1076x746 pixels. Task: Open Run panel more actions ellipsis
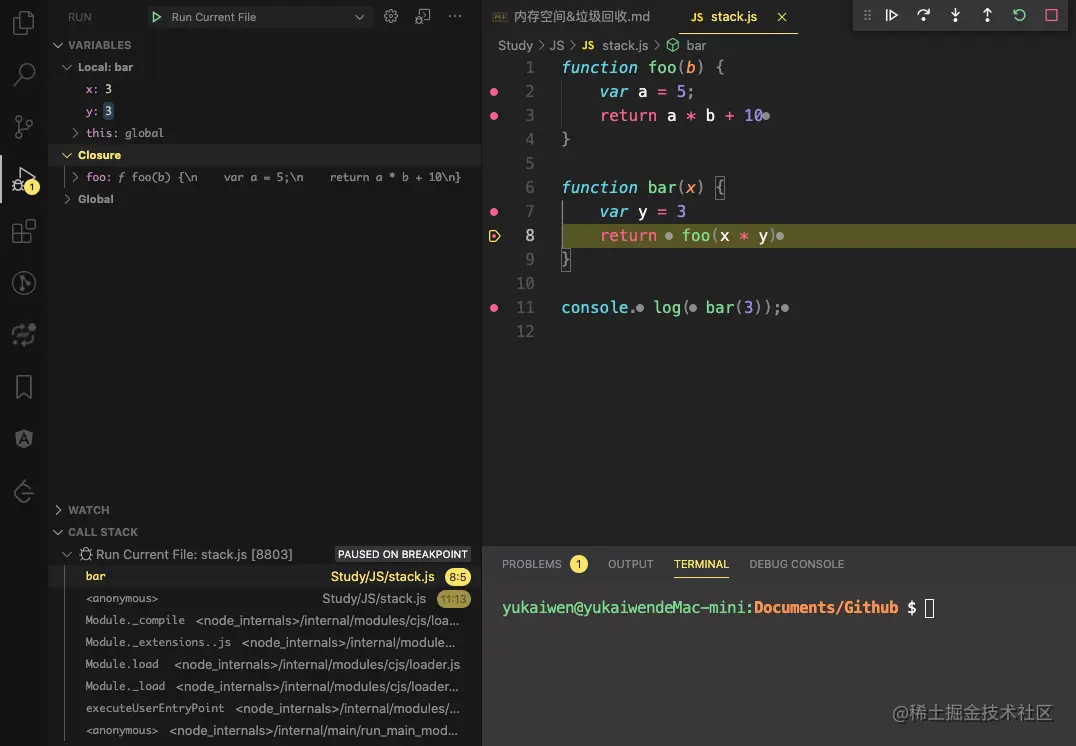tap(455, 16)
